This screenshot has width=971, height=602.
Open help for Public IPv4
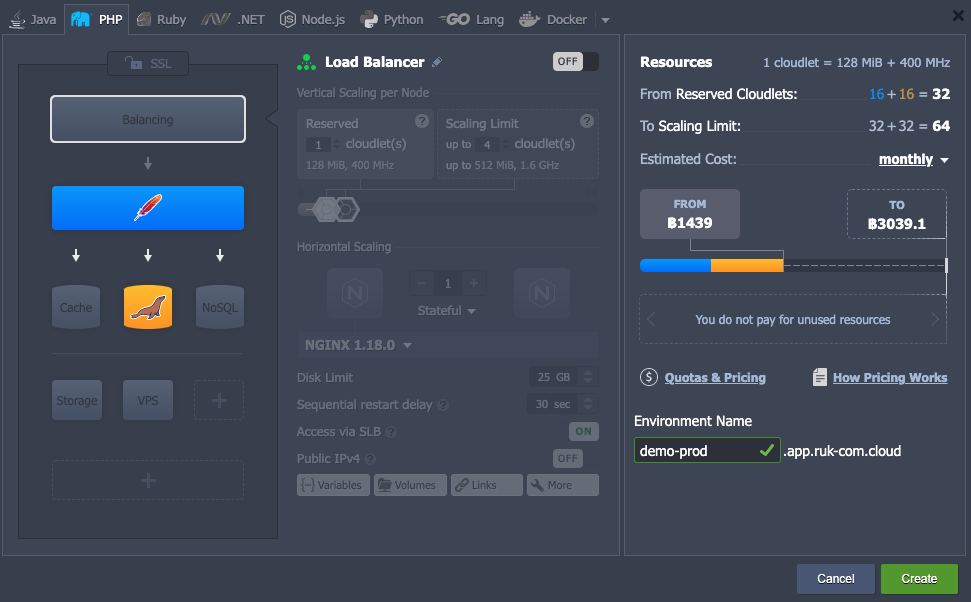[x=370, y=459]
